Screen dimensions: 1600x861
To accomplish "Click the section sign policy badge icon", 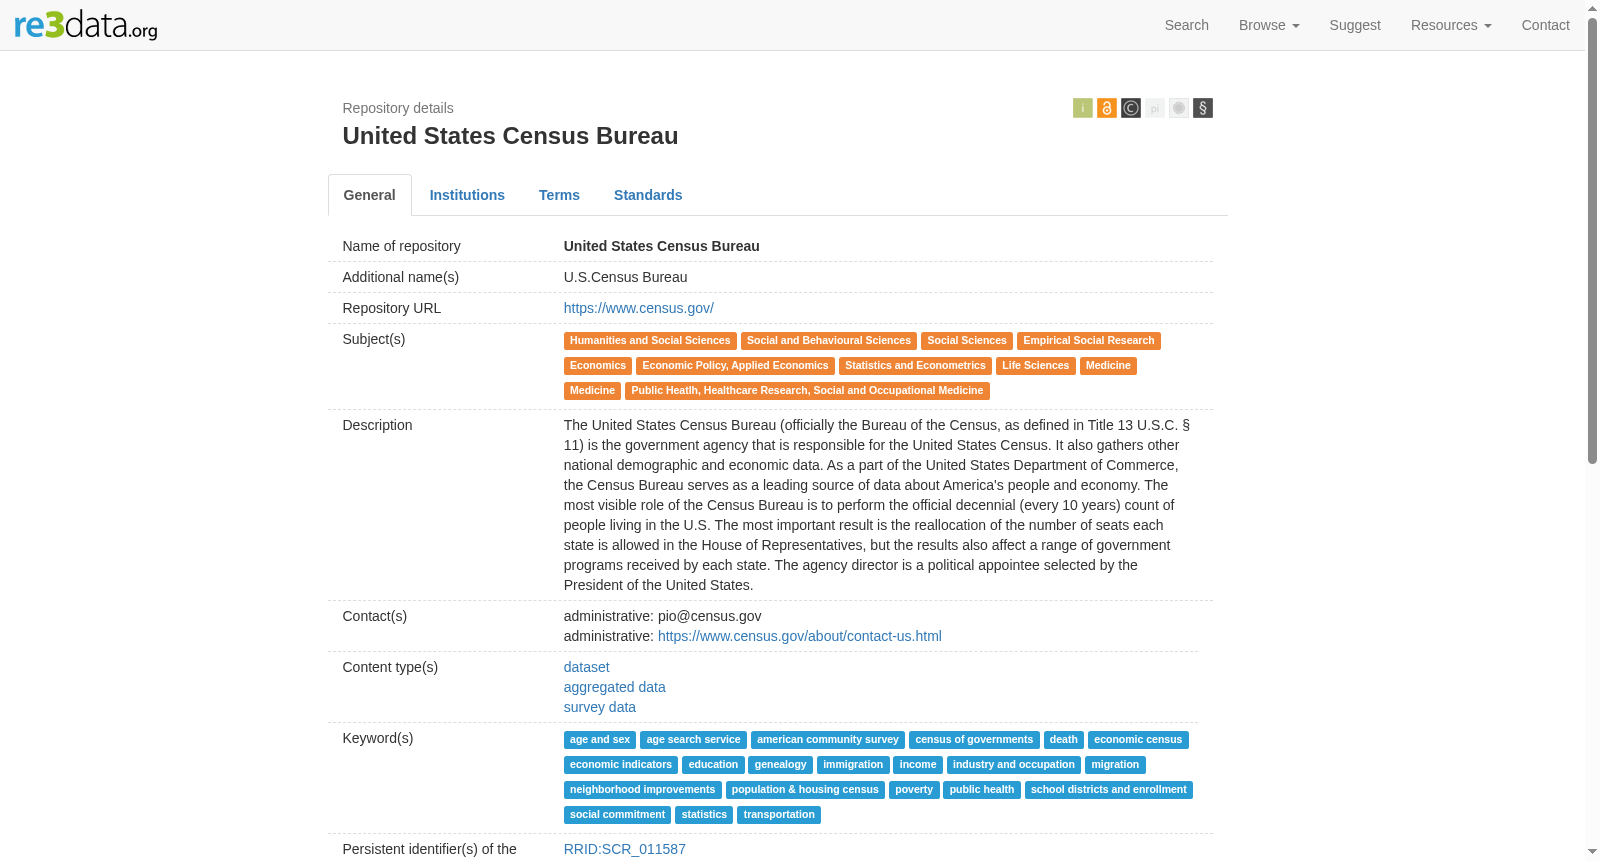I will (x=1203, y=108).
